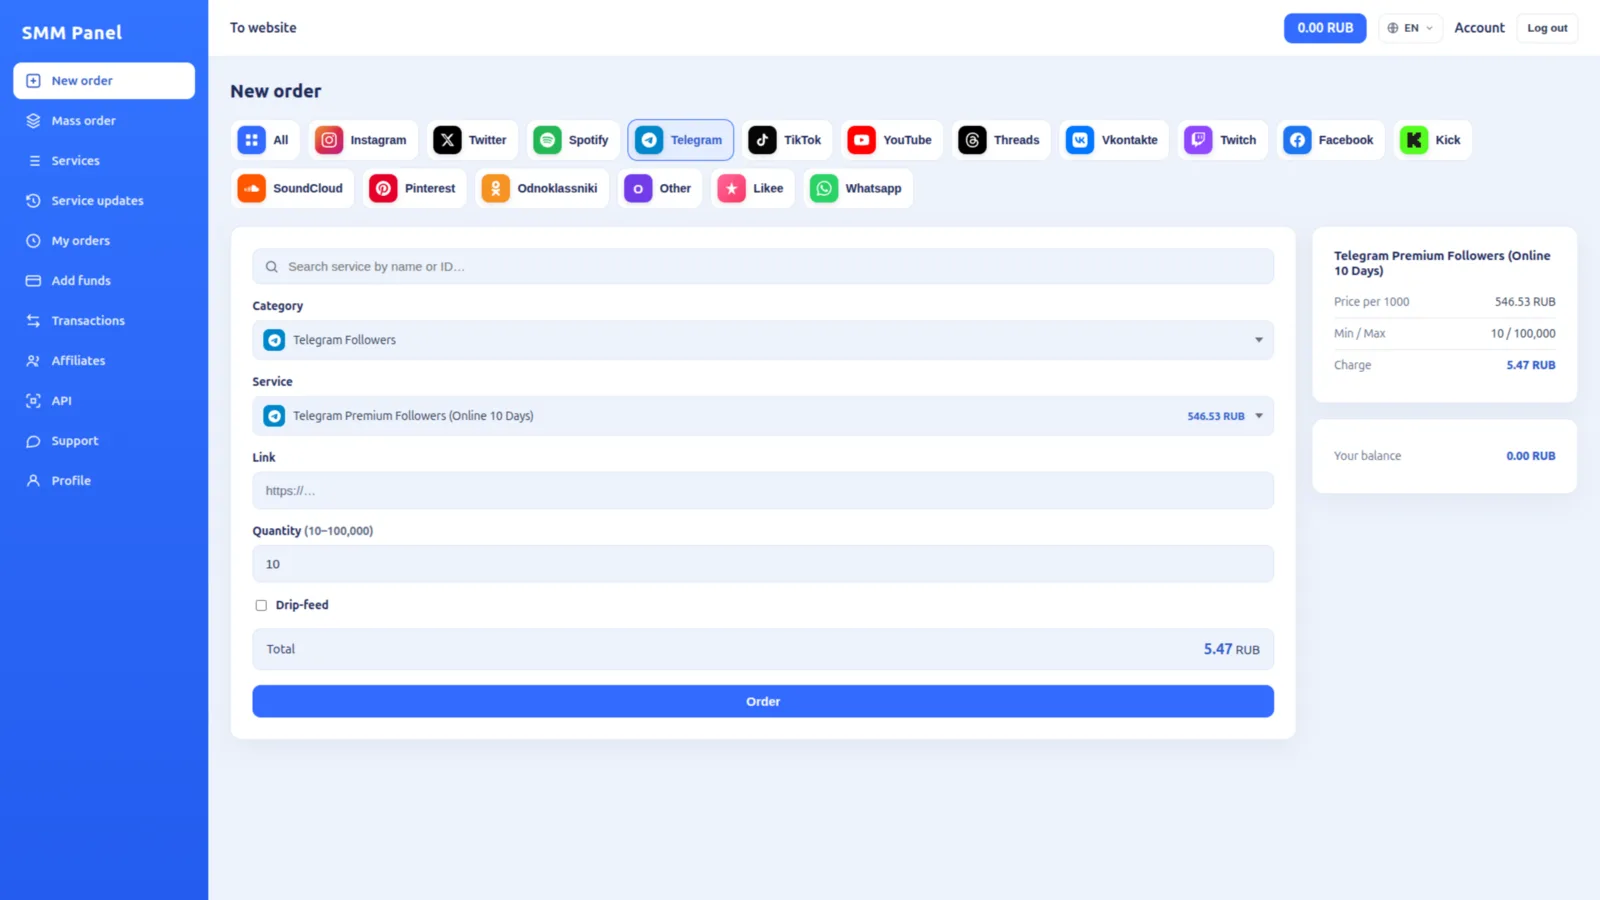Click the Log out button
The height and width of the screenshot is (900, 1600).
click(x=1547, y=28)
